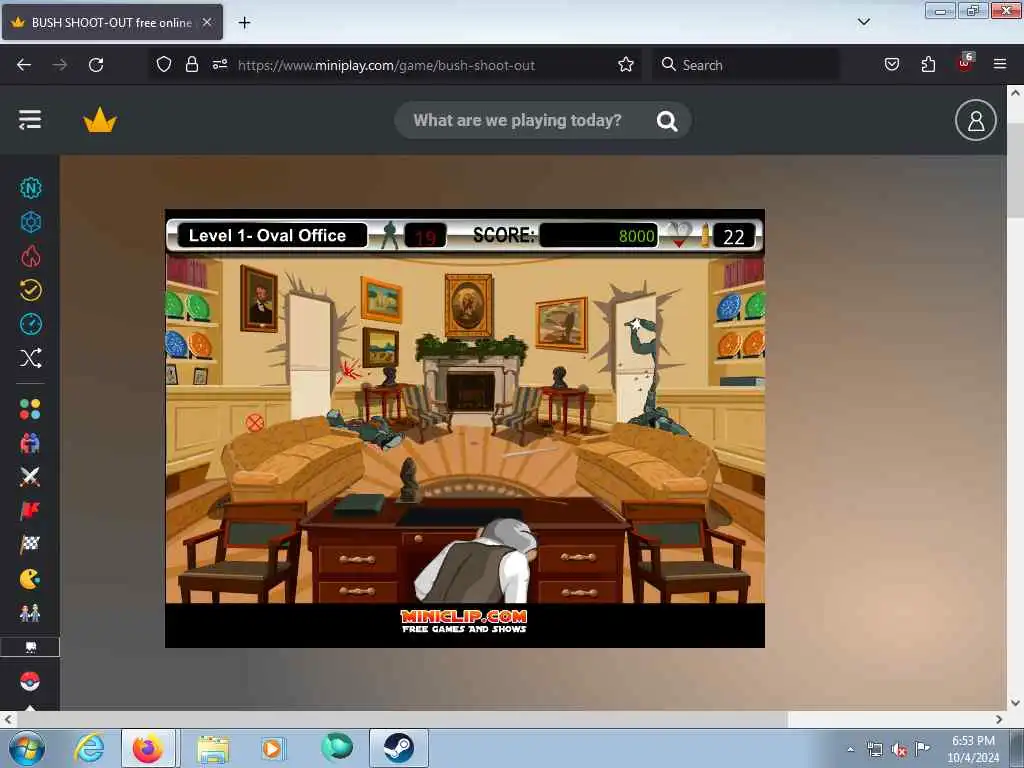Screen dimensions: 1024x768
Task: Expand the list all tabs dropdown
Action: point(863,22)
